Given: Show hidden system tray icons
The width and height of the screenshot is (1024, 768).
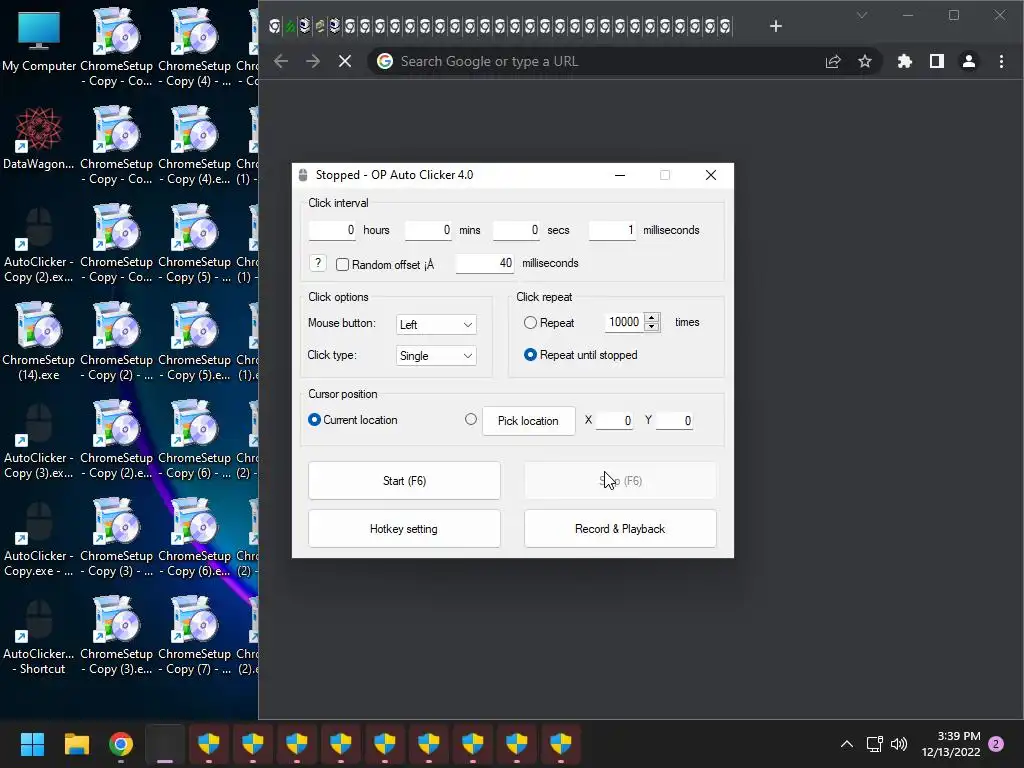Looking at the screenshot, I should (x=846, y=744).
